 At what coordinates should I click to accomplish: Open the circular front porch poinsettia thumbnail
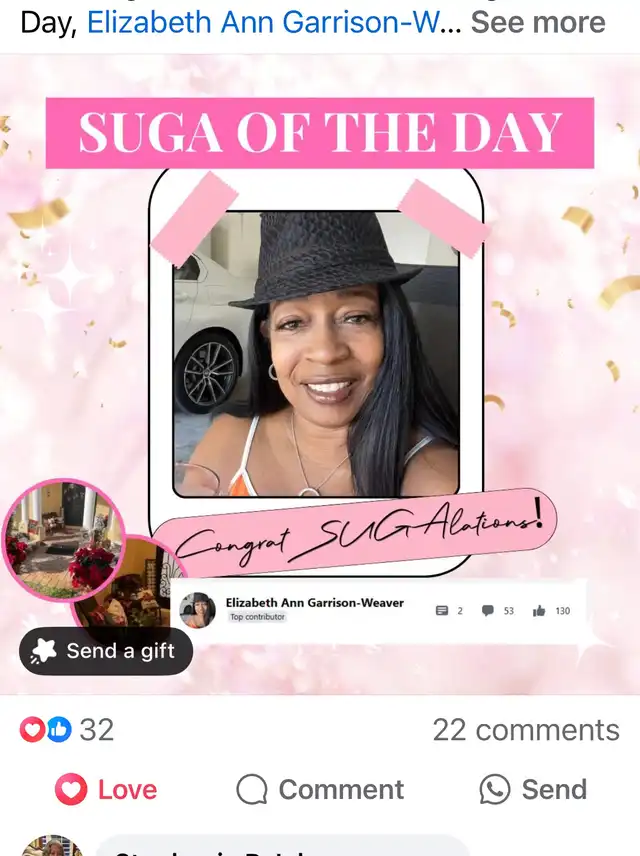pyautogui.click(x=64, y=540)
